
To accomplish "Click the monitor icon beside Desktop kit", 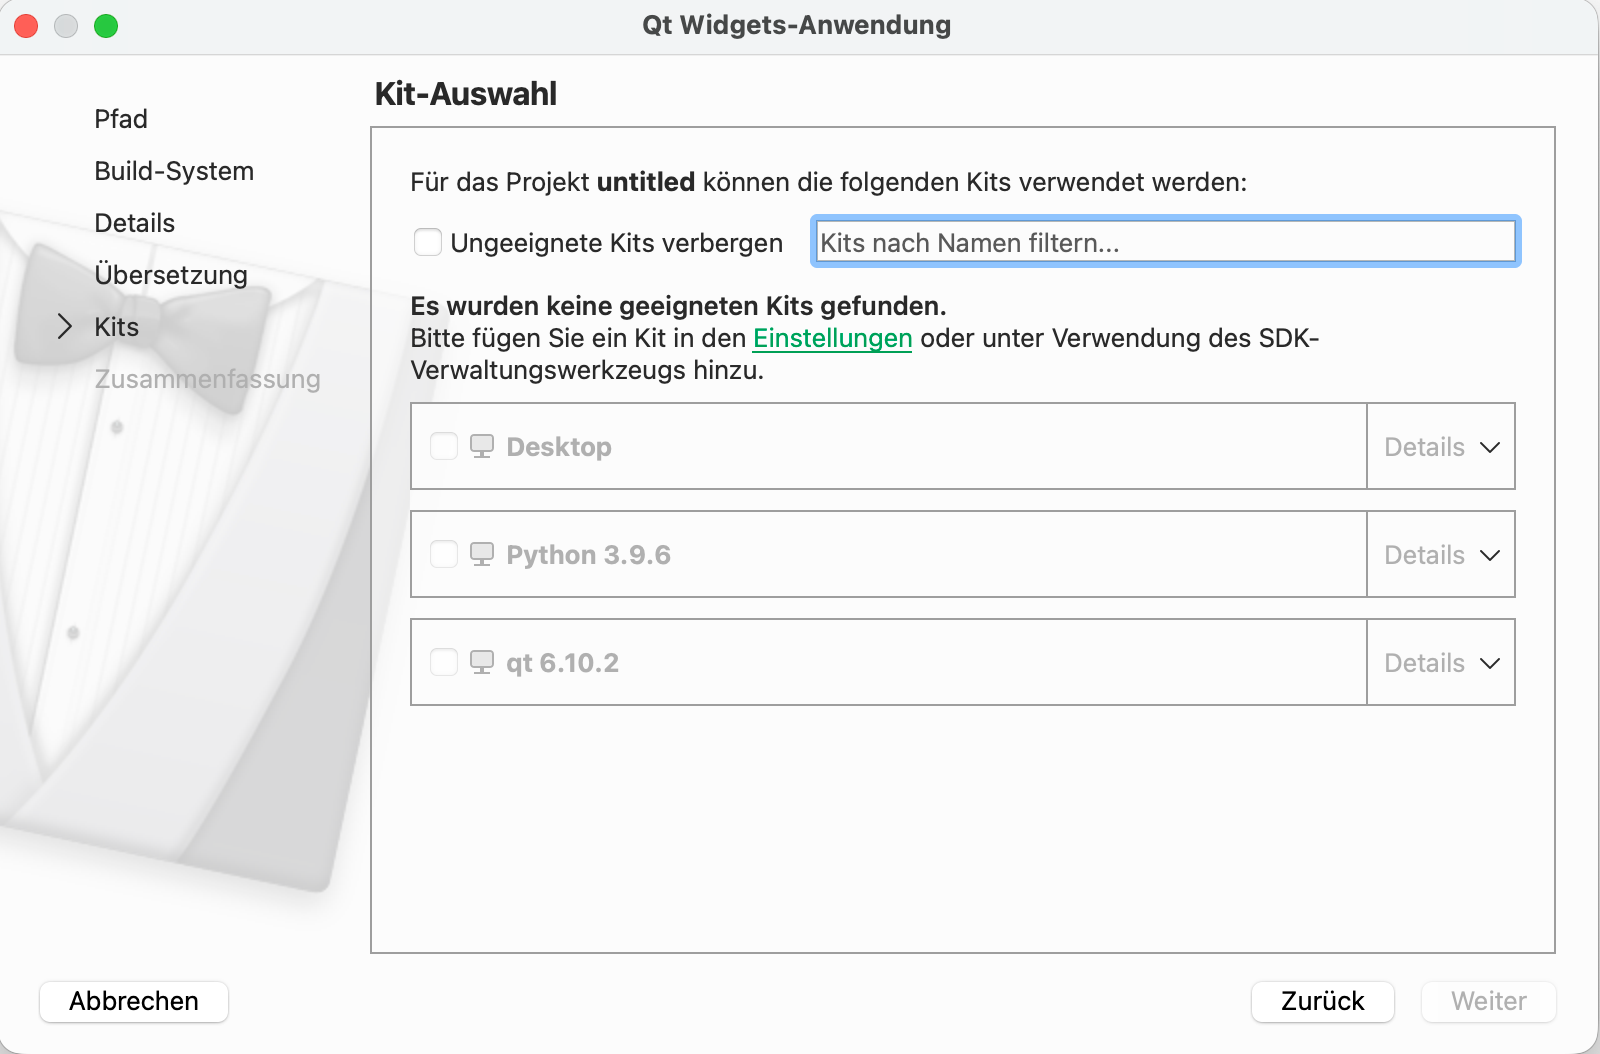I will 482,446.
